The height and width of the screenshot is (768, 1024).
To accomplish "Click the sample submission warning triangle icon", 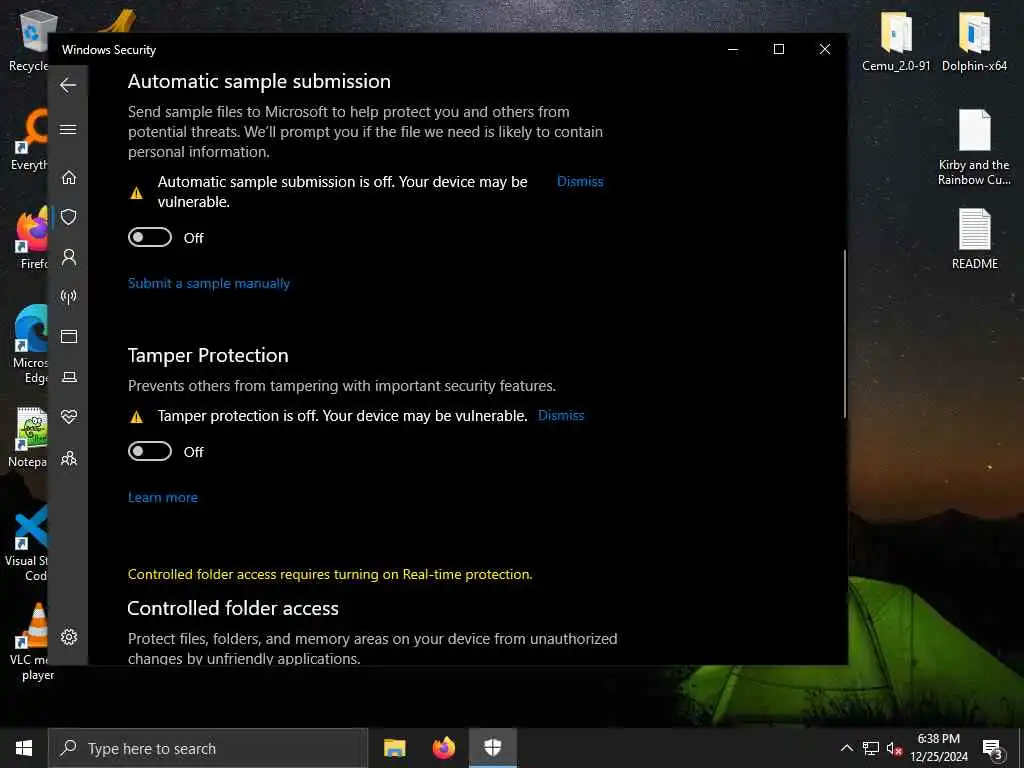I will pyautogui.click(x=136, y=193).
